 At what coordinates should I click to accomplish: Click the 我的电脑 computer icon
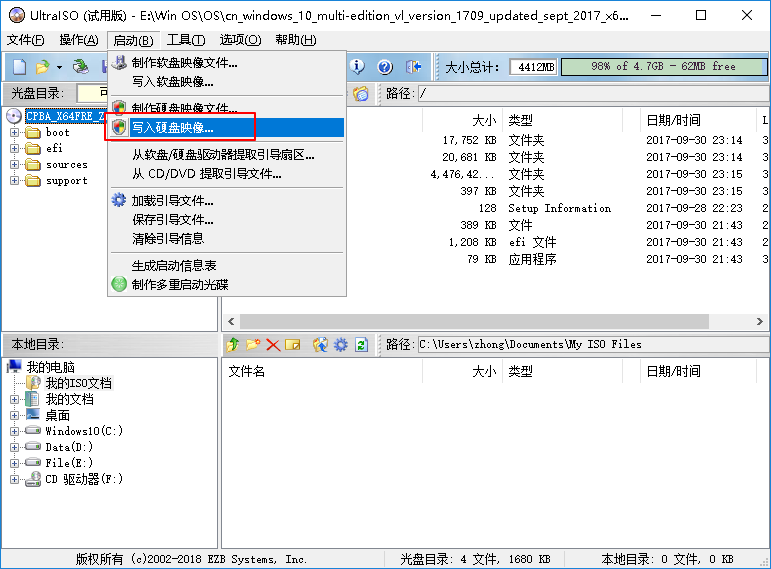pos(14,366)
